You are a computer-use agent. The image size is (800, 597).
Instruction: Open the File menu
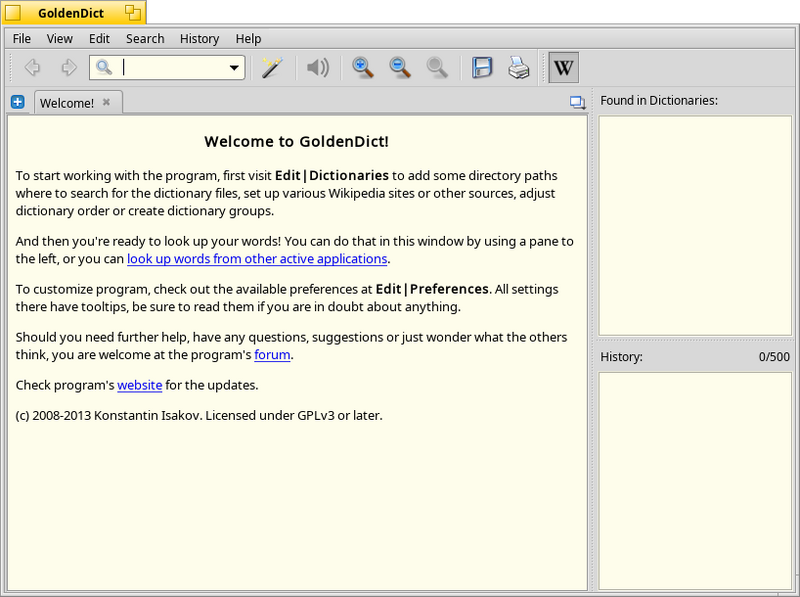coord(22,39)
